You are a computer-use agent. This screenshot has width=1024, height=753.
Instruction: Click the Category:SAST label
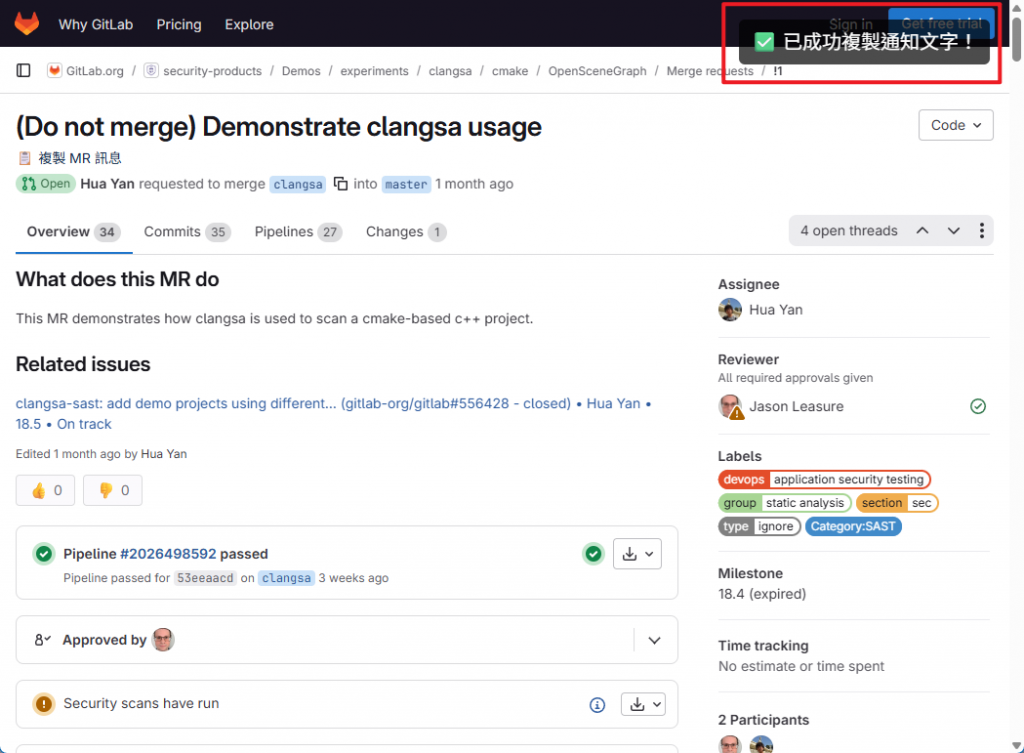tap(853, 526)
